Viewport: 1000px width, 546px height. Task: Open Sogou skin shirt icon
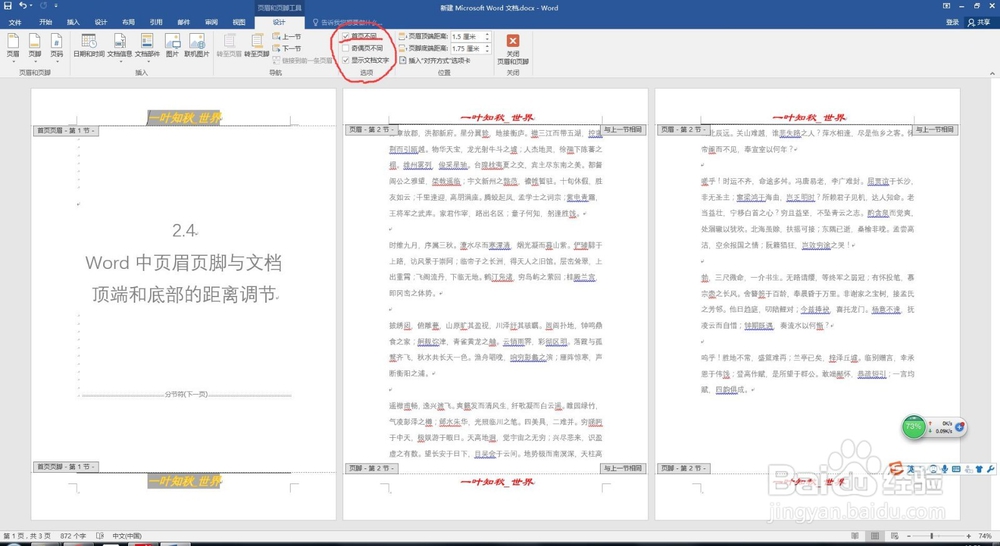979,469
